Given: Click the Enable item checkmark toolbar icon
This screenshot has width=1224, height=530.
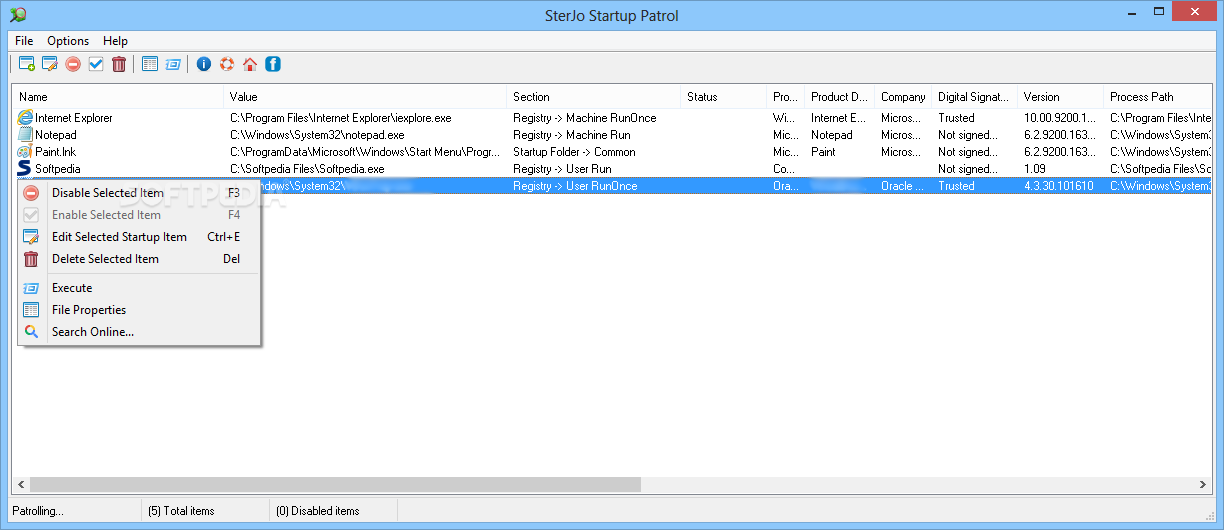Looking at the screenshot, I should [96, 64].
